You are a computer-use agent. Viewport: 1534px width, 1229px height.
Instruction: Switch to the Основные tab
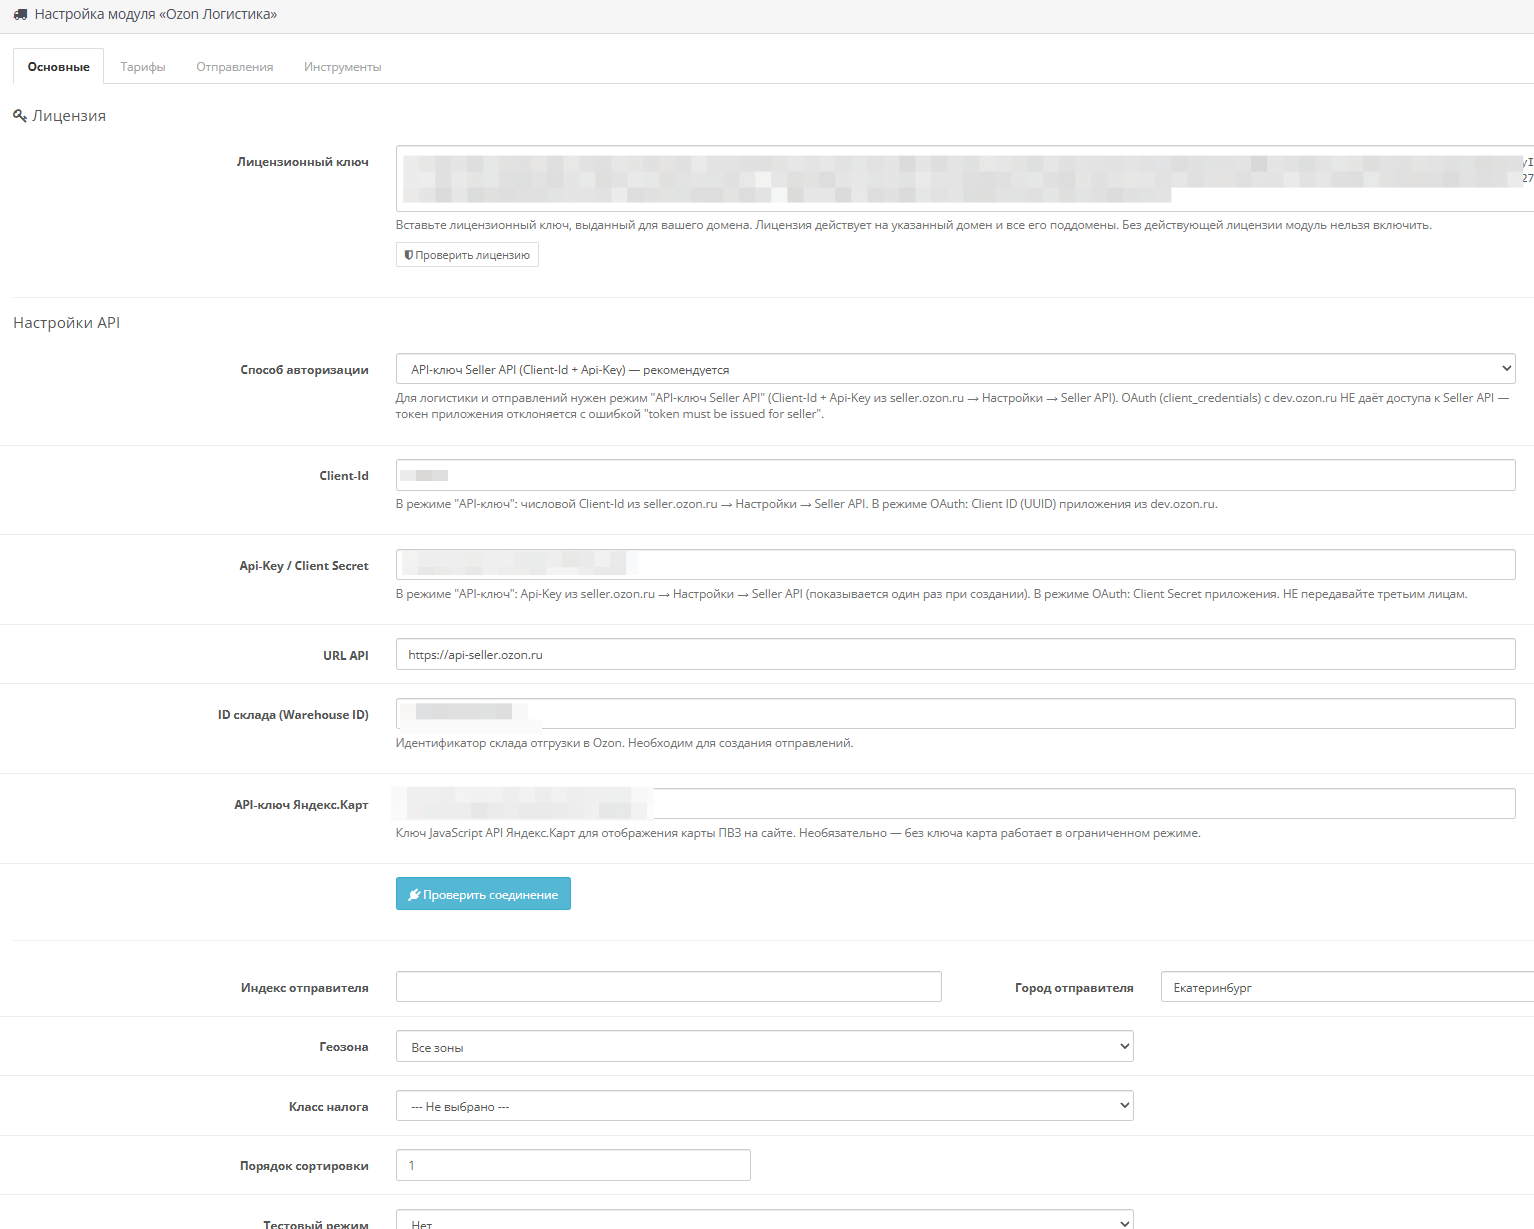(58, 67)
